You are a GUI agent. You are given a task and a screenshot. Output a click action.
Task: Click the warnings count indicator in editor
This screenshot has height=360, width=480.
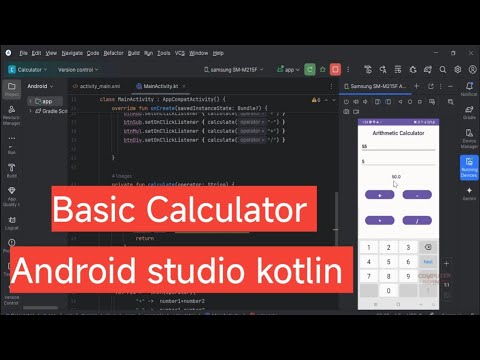pyautogui.click(x=316, y=100)
